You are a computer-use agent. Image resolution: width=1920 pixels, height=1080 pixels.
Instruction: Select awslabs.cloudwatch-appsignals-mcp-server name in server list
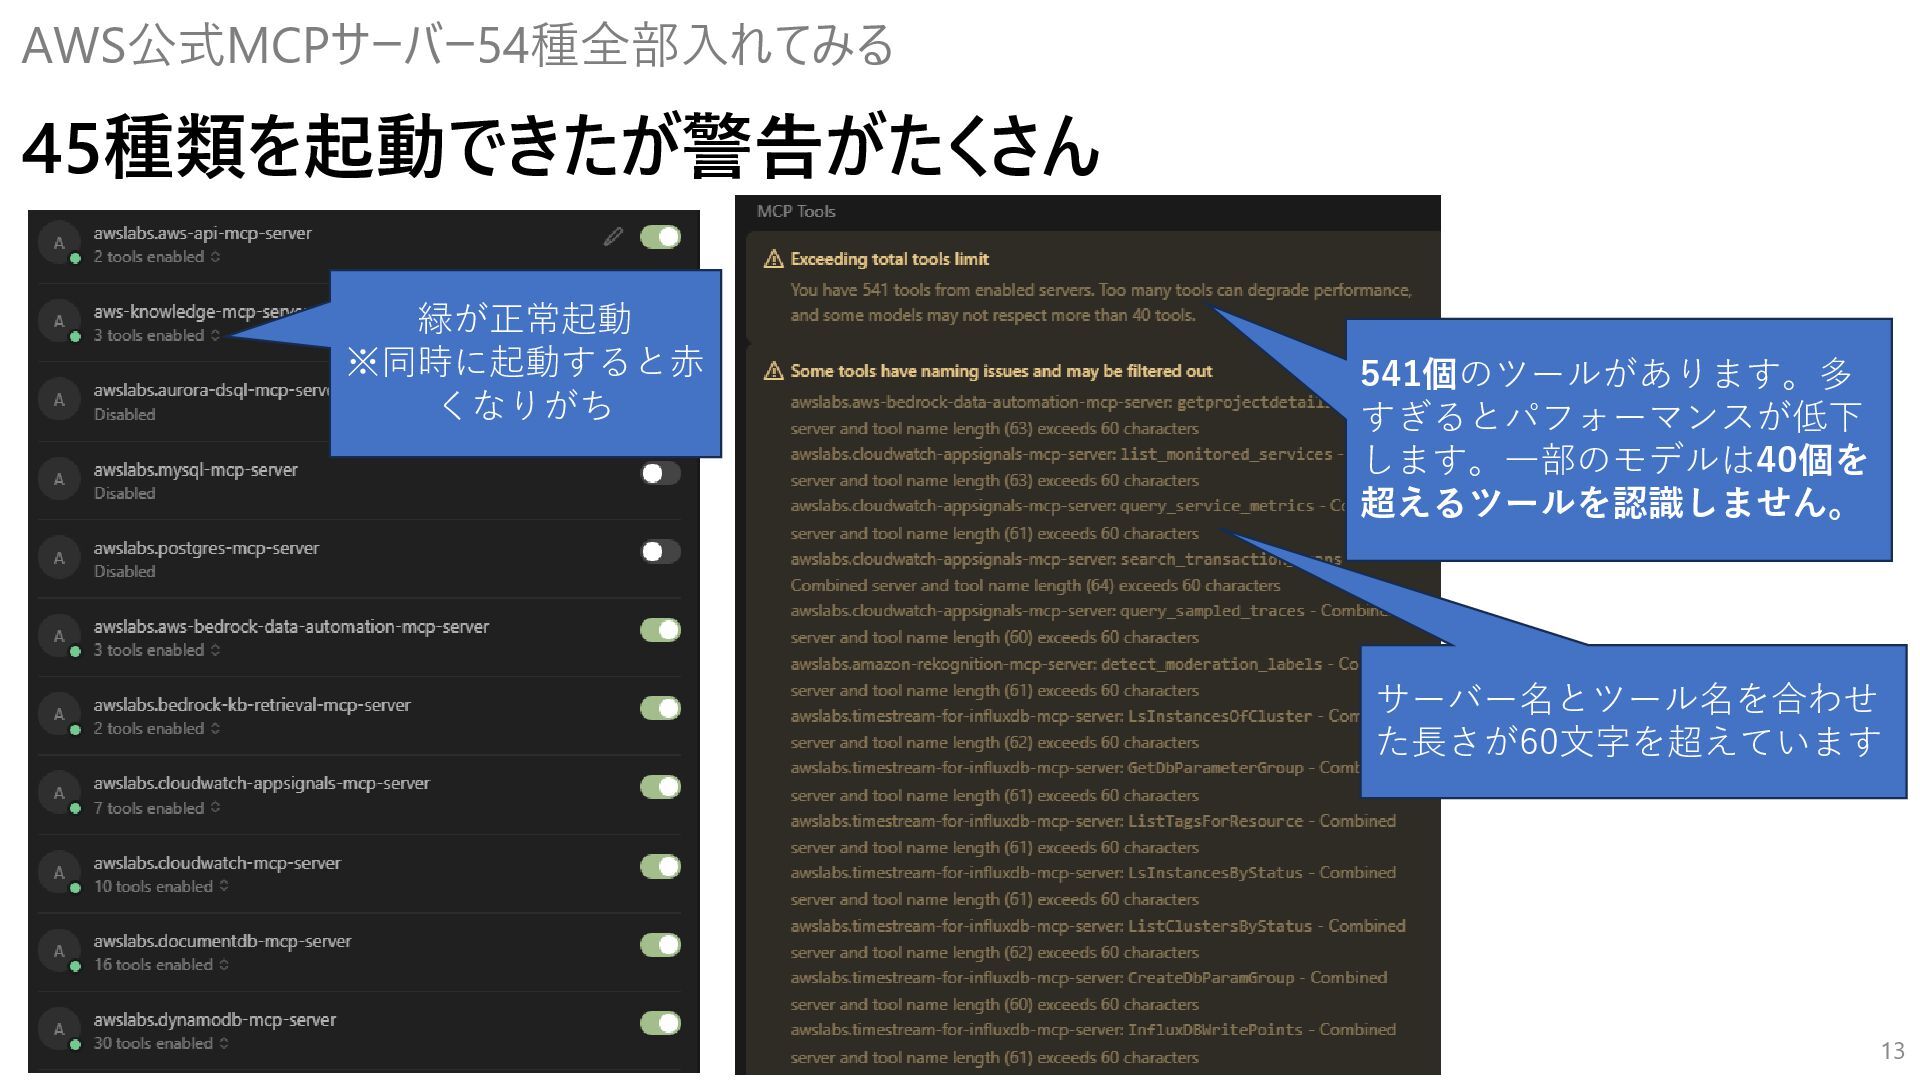(262, 783)
